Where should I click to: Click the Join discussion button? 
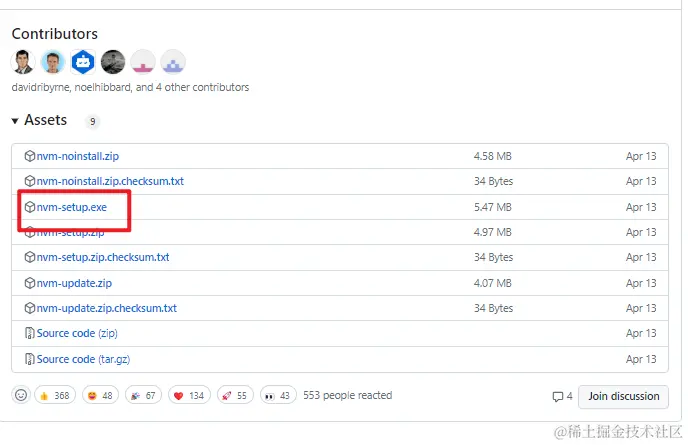point(624,397)
